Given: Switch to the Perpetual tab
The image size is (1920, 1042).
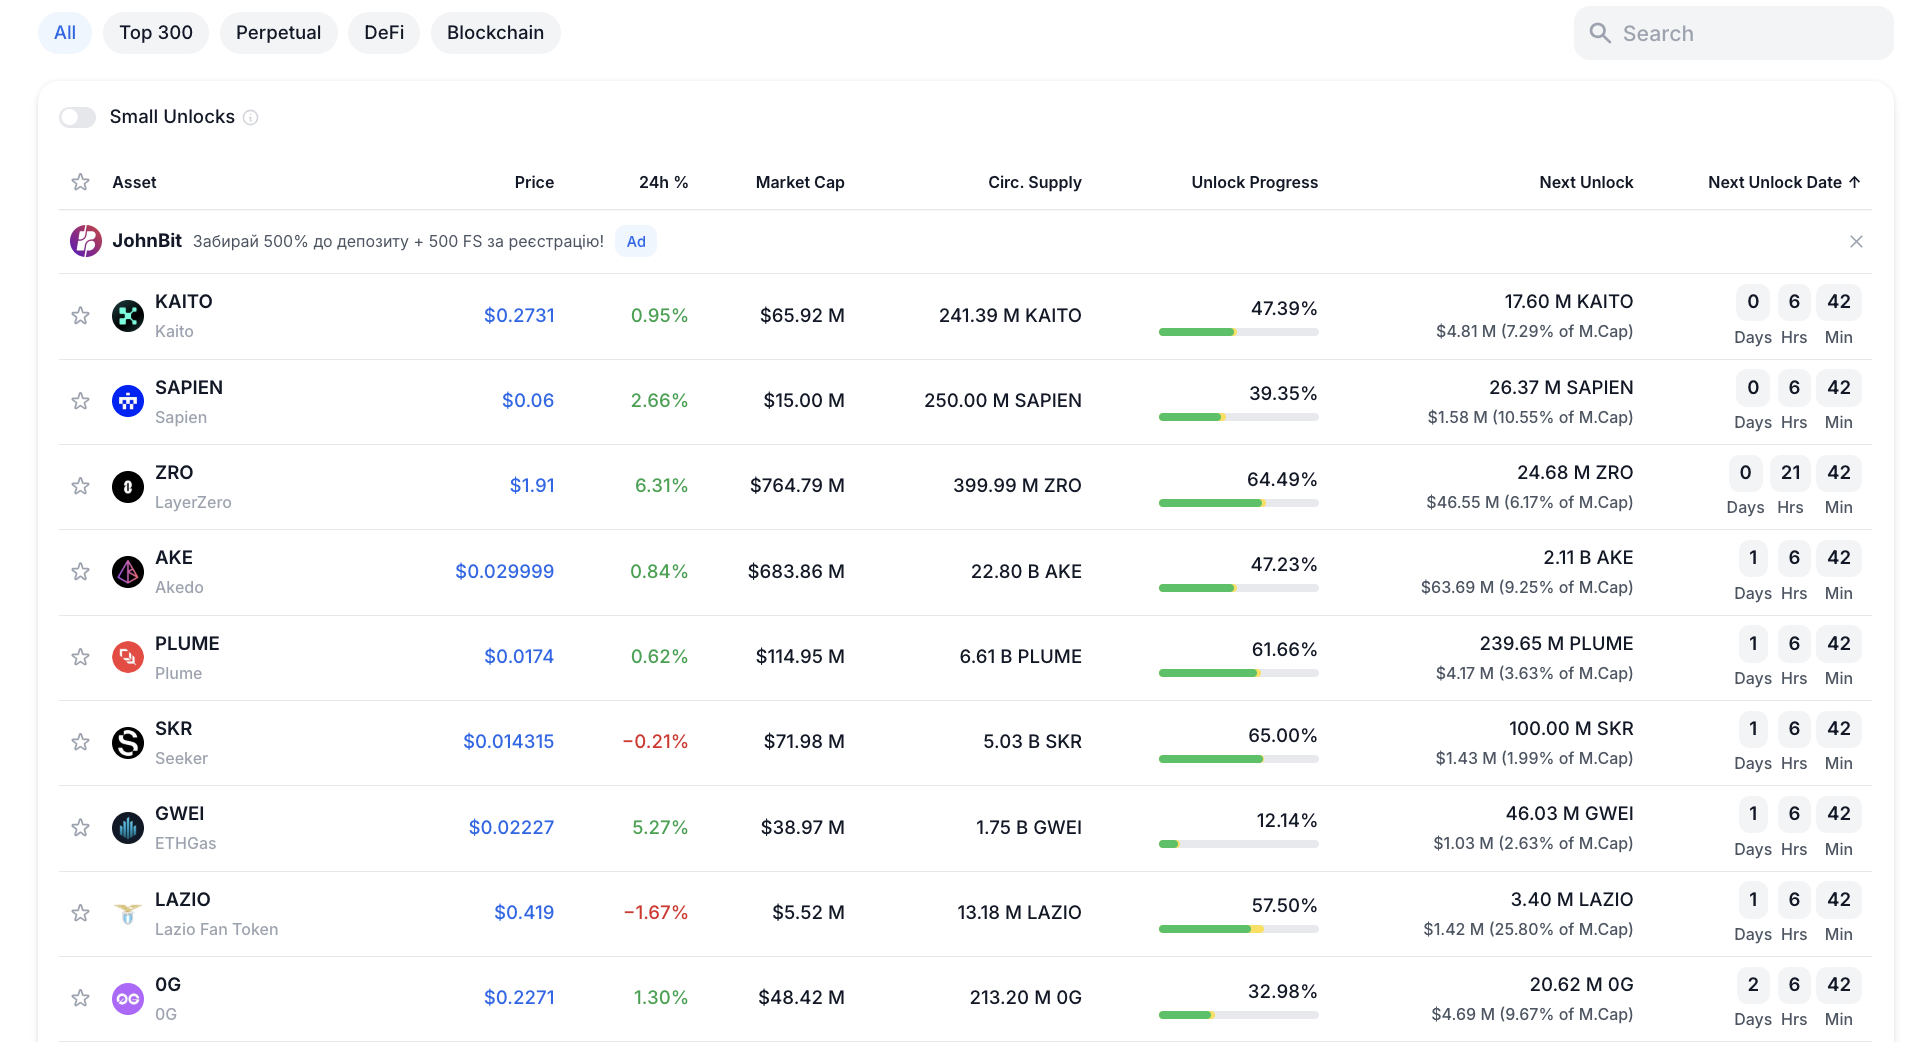Looking at the screenshot, I should tap(279, 33).
